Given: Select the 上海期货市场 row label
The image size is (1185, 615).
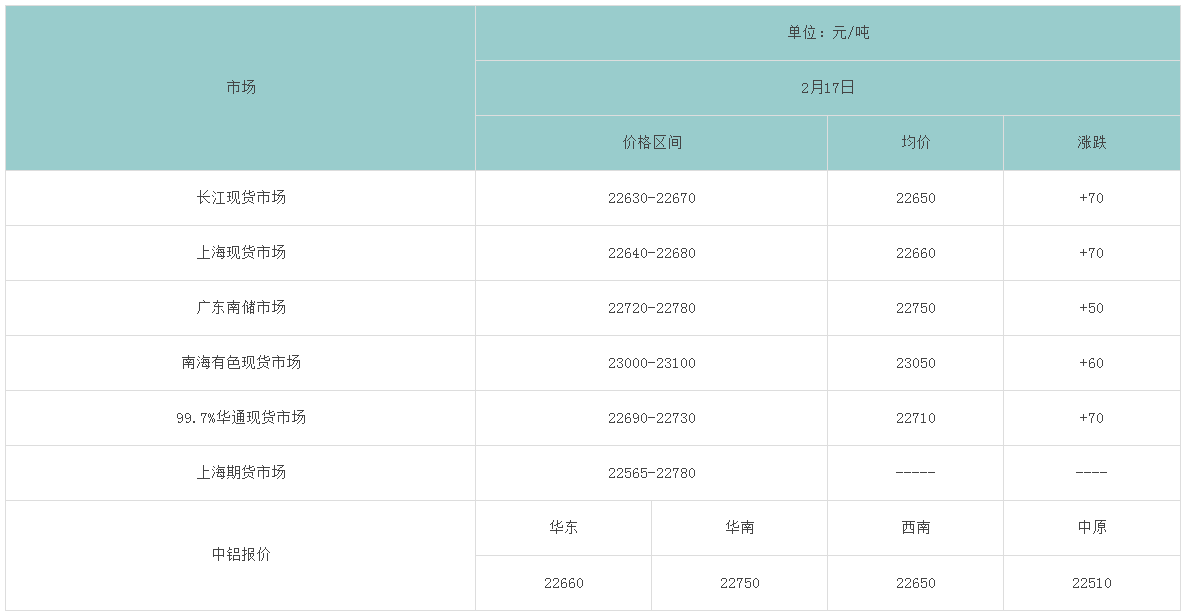Looking at the screenshot, I should (x=241, y=473).
